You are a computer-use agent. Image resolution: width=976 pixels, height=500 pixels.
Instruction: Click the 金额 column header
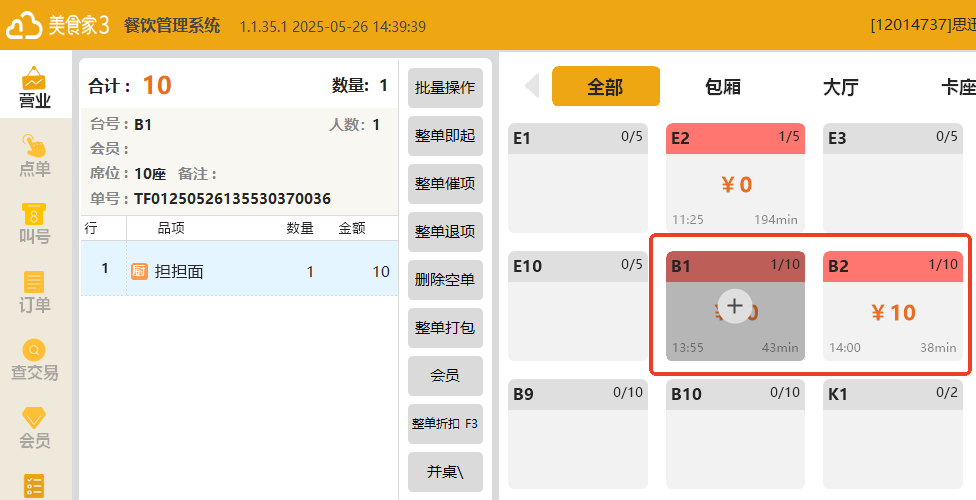pyautogui.click(x=352, y=229)
